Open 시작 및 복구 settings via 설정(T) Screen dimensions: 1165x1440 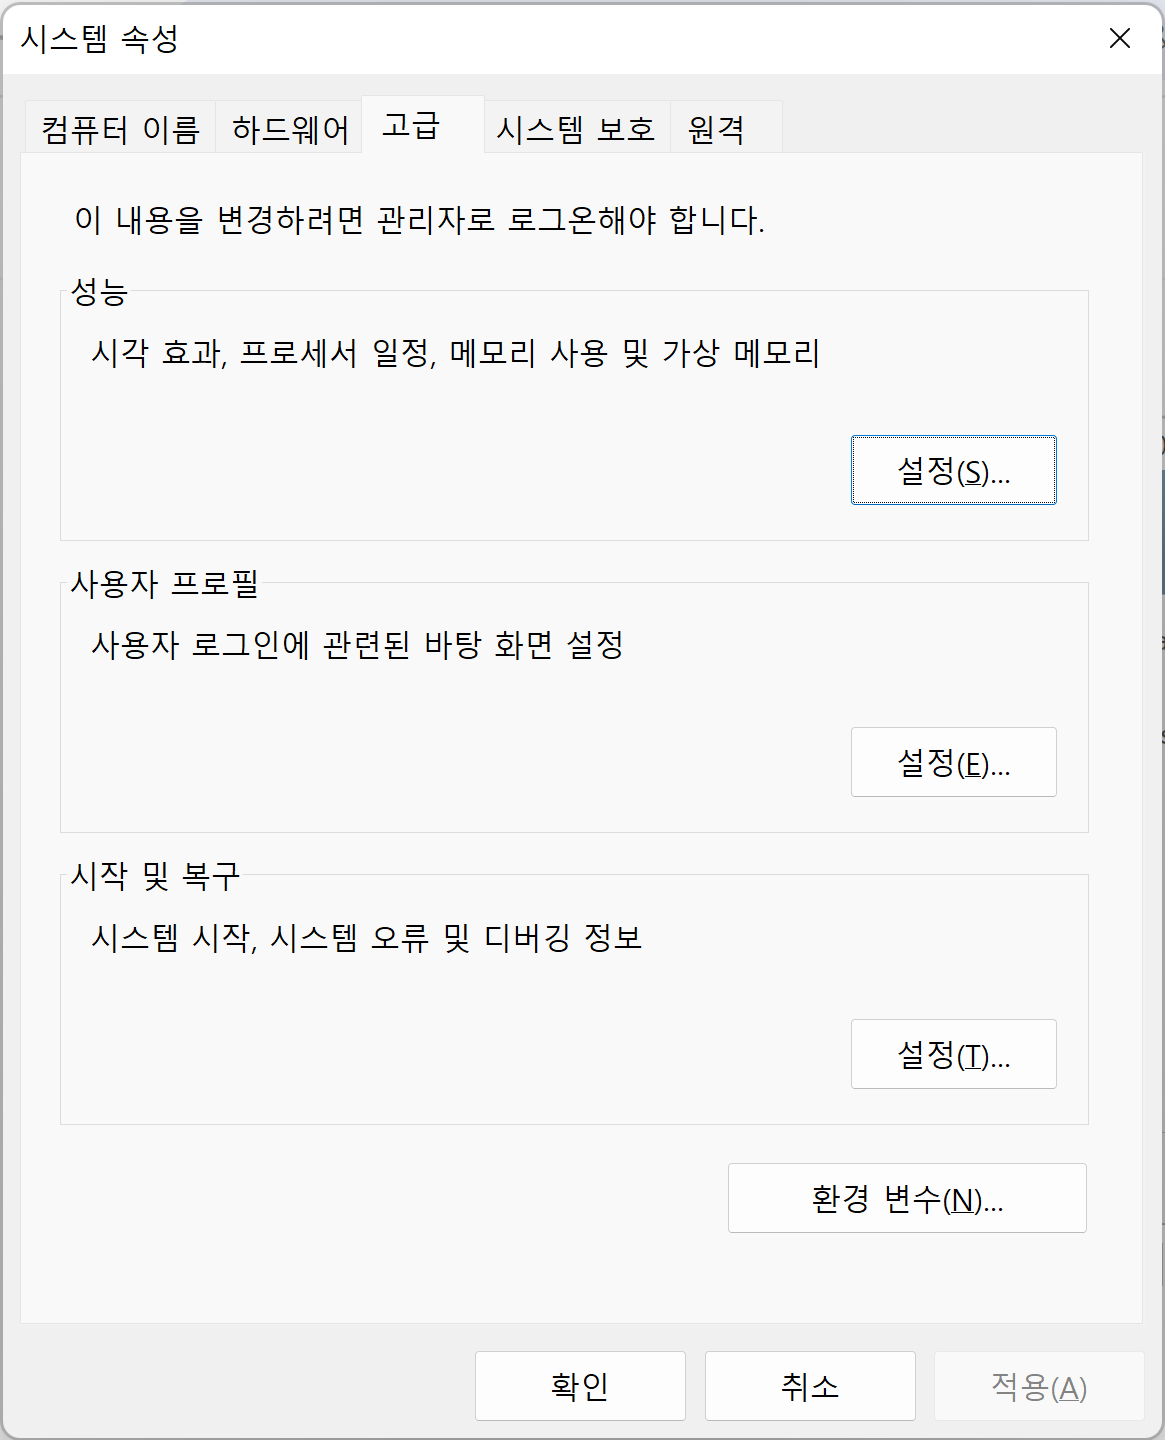pos(953,1054)
